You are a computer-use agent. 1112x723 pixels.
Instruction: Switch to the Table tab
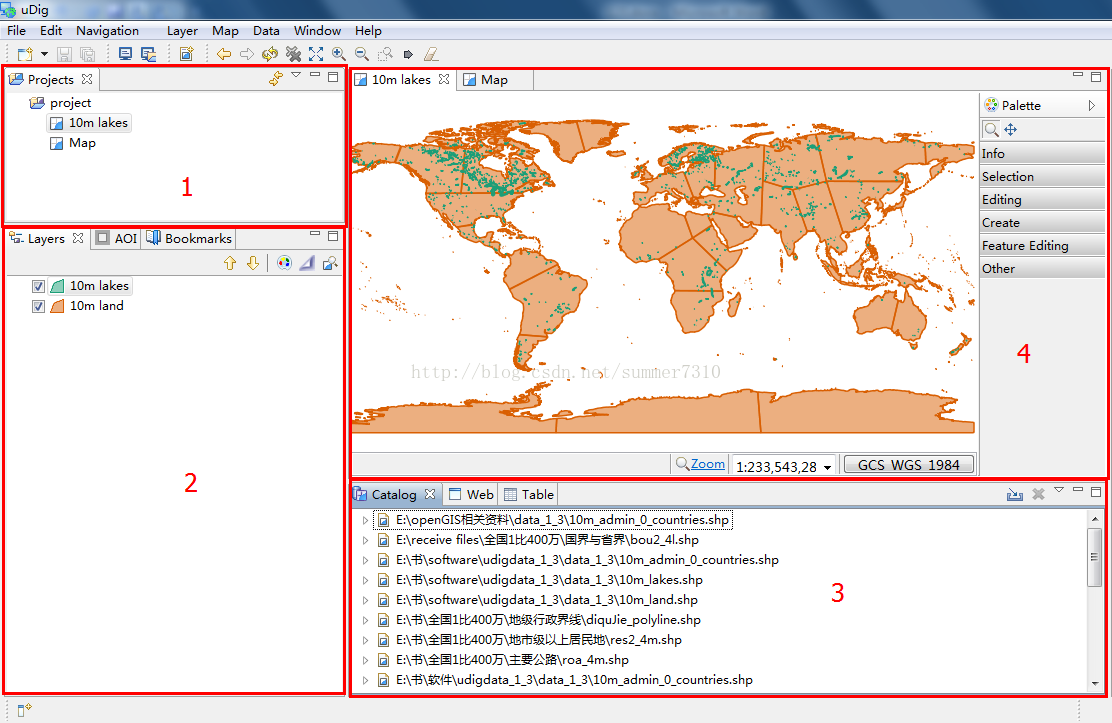pos(529,495)
